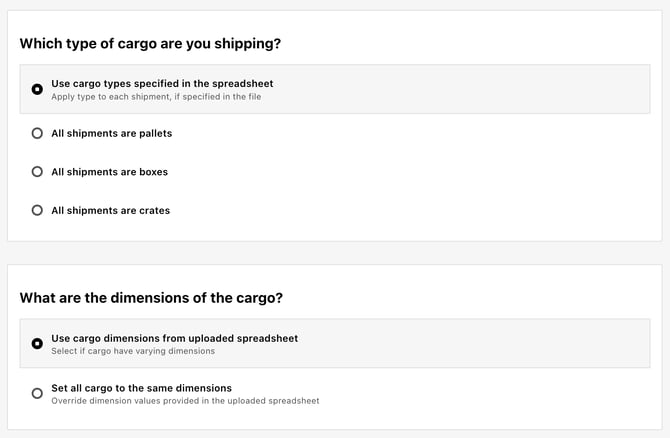Click empty right side of highlighted cargo types row

470,89
